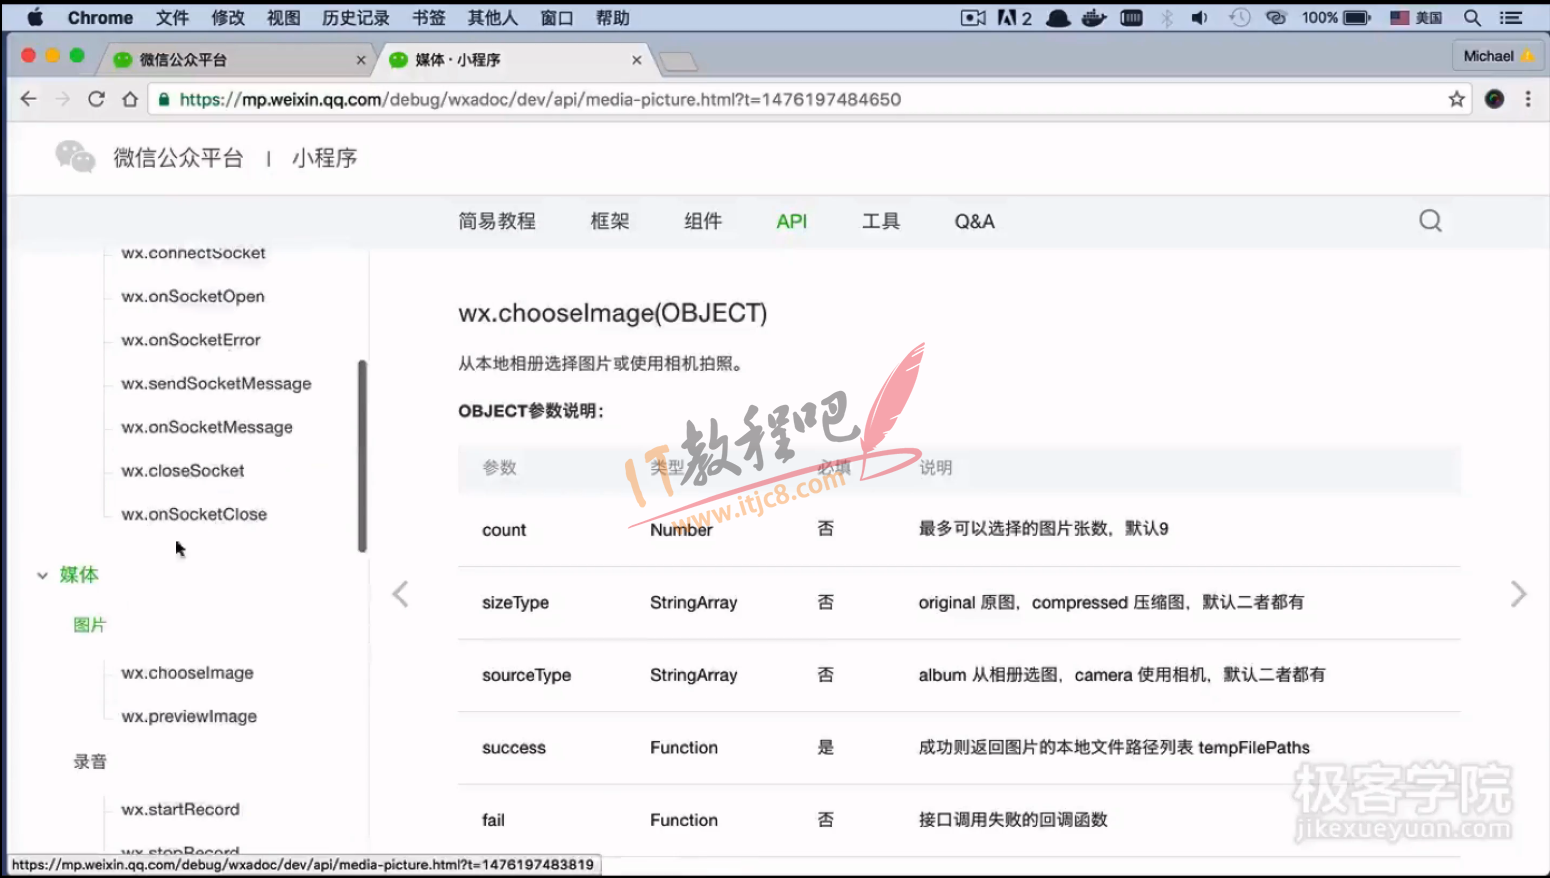Click the 小程序 header link
Screen dimensions: 1550x878
(324, 158)
